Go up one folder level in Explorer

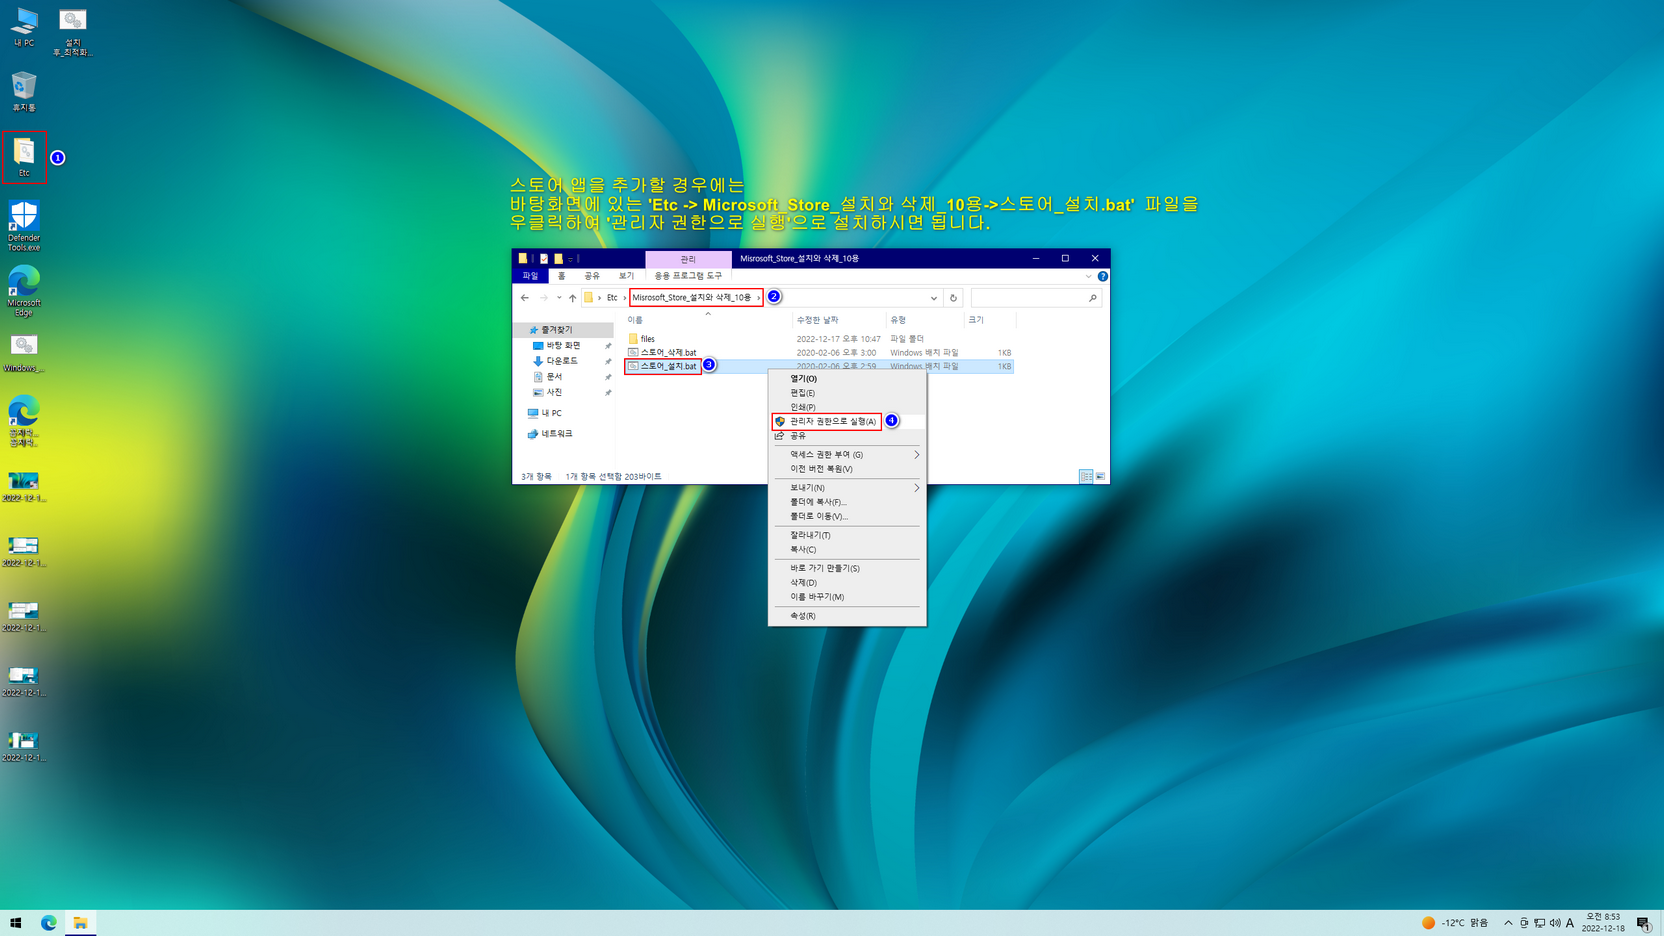pos(573,298)
